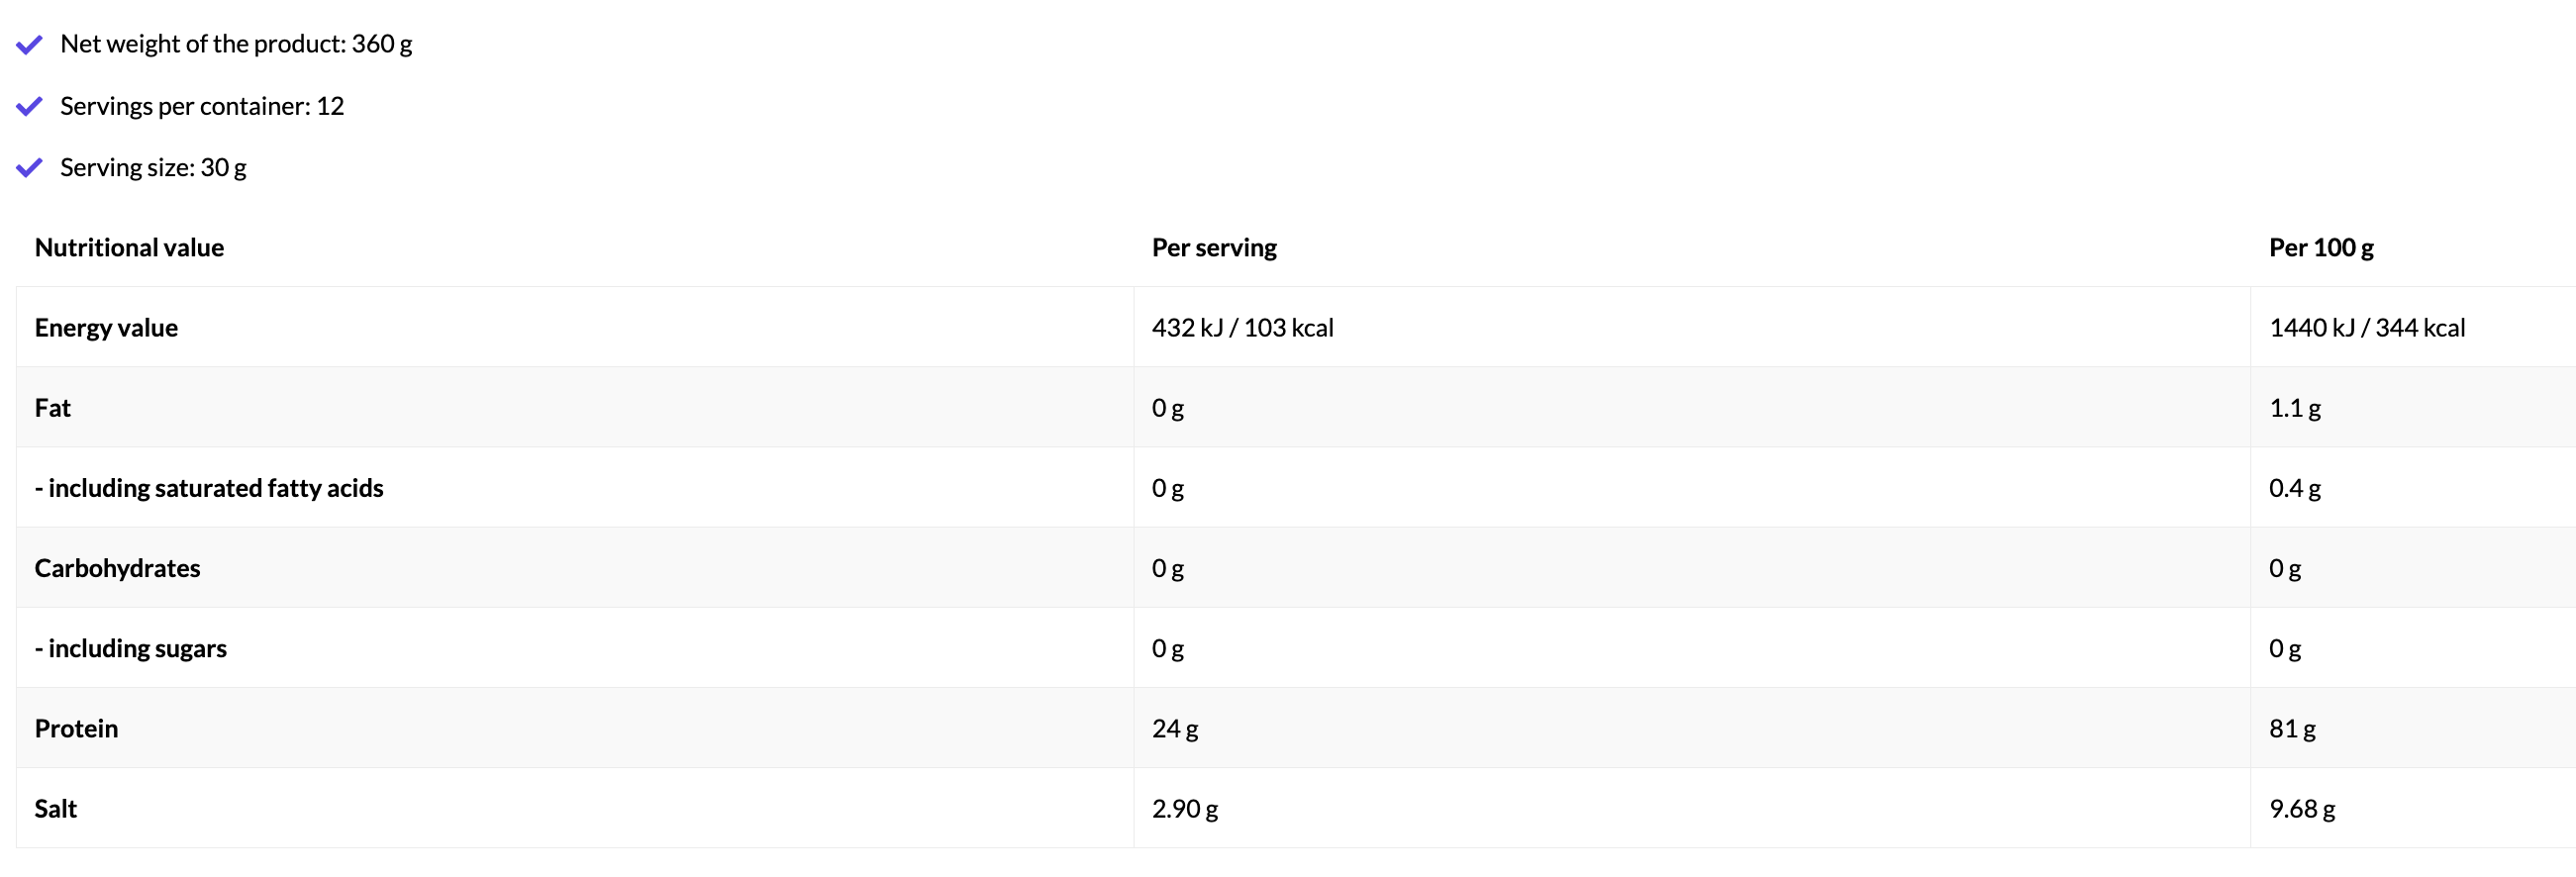Select the Salt row label
This screenshot has height=877, width=2576.
(56, 808)
